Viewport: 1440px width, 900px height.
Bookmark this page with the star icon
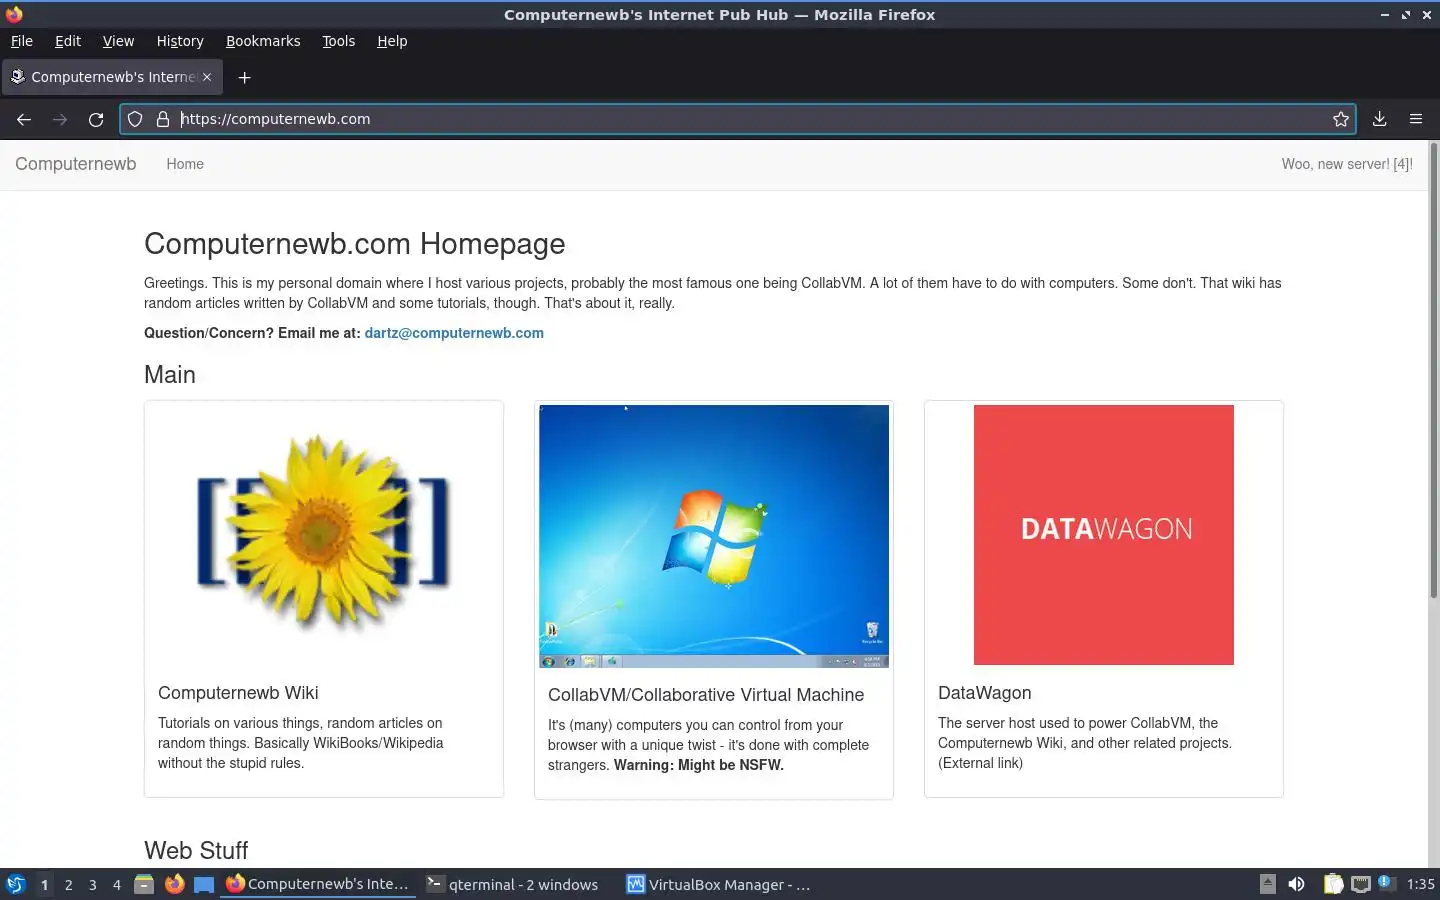1341,119
